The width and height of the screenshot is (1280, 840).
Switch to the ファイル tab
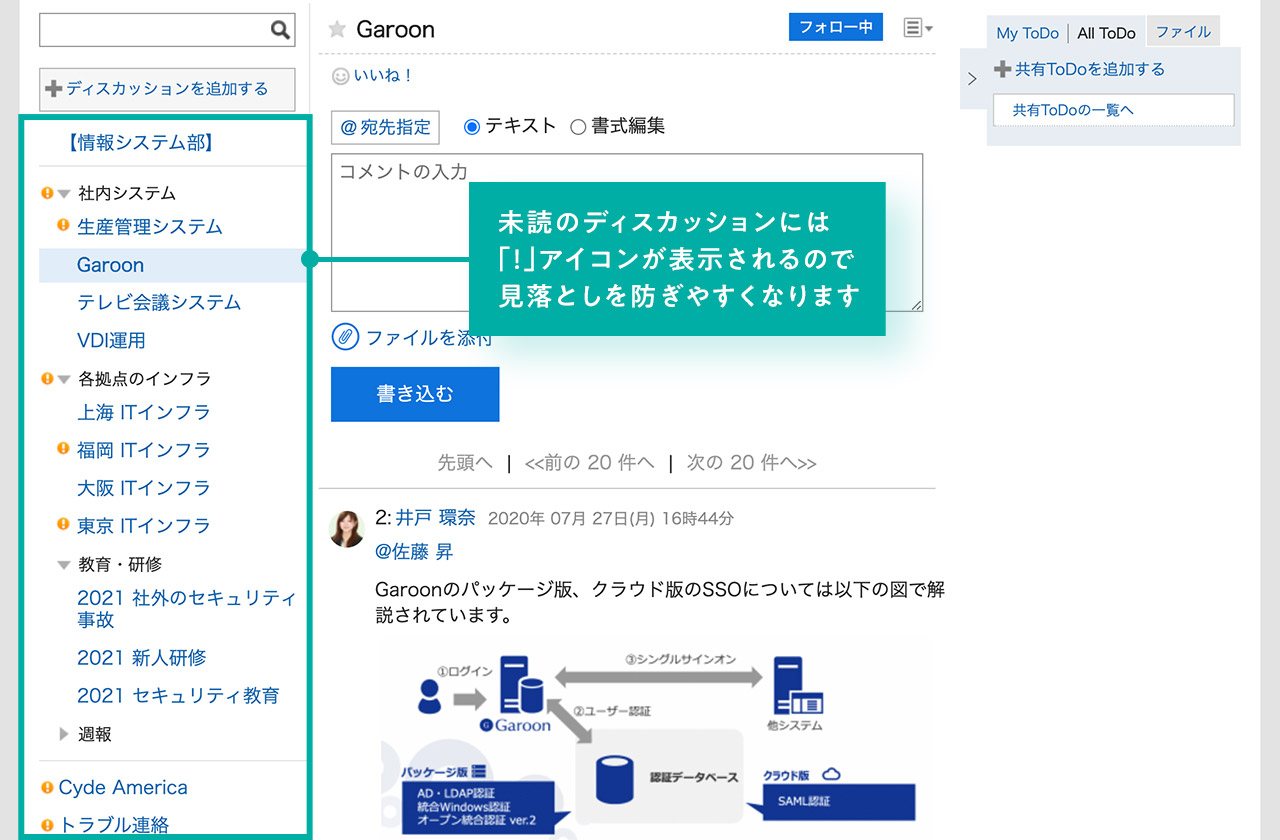(x=1183, y=32)
